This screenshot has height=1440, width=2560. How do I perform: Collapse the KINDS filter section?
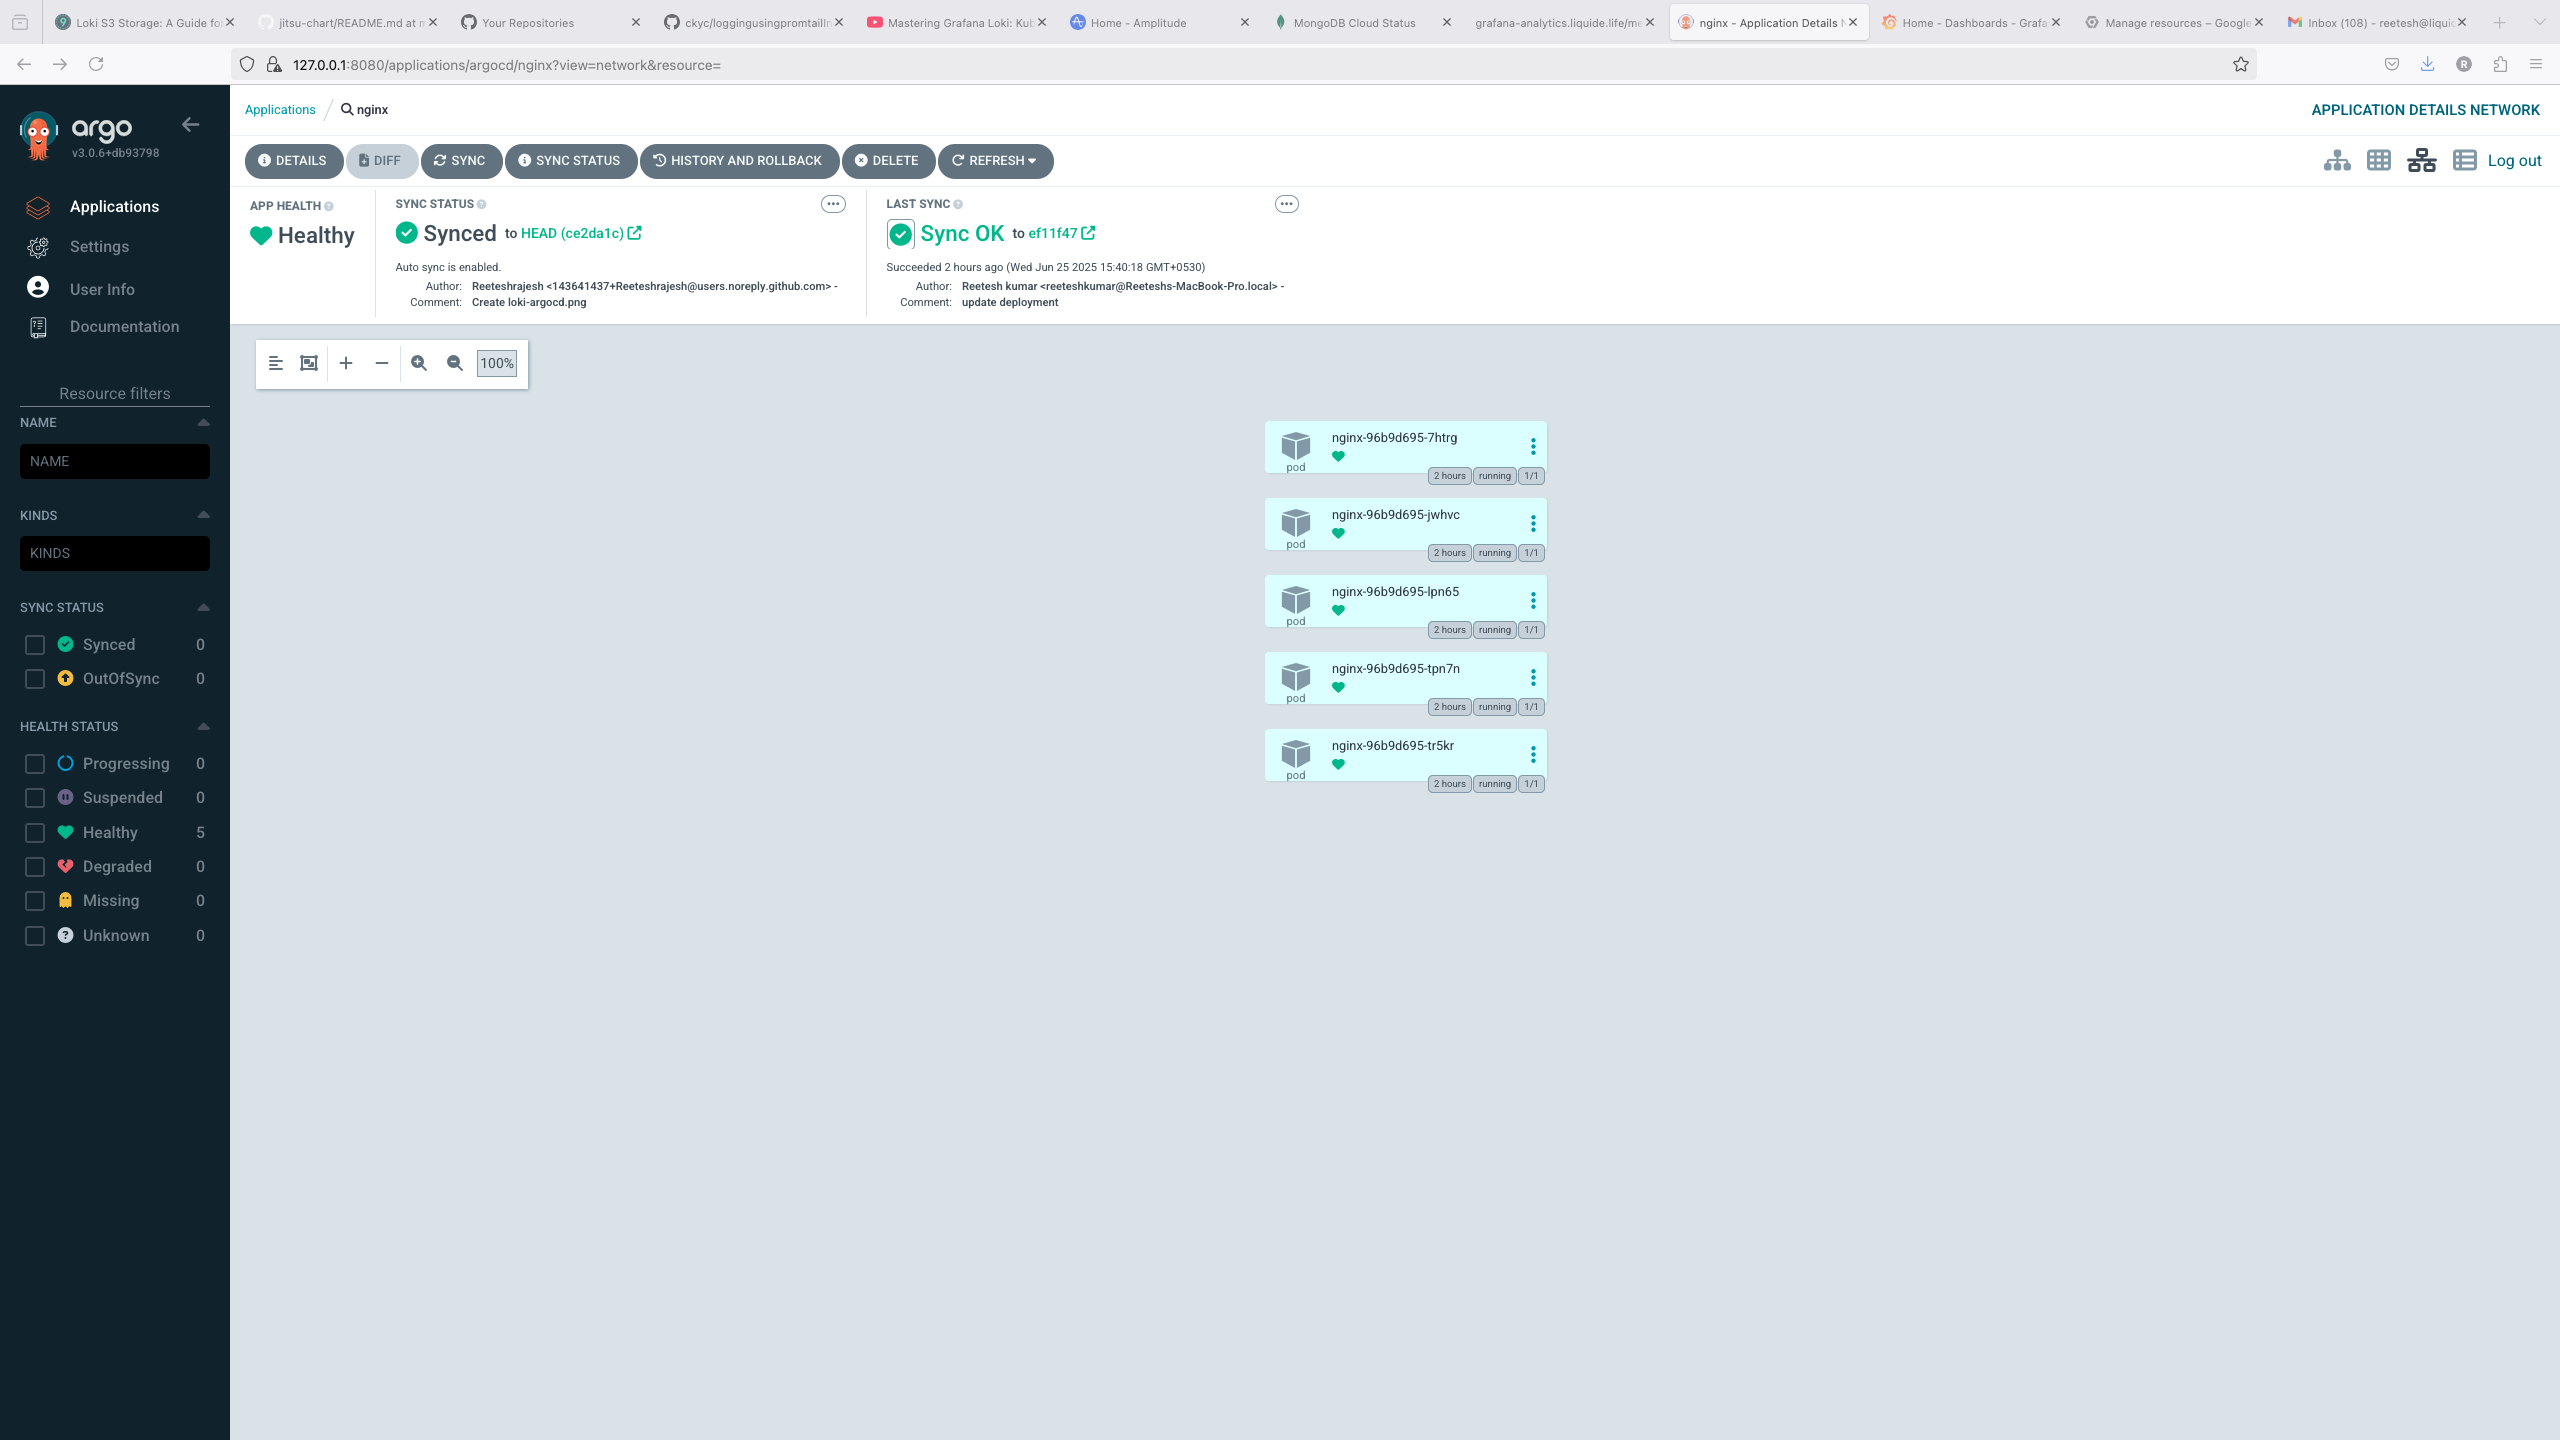click(204, 515)
